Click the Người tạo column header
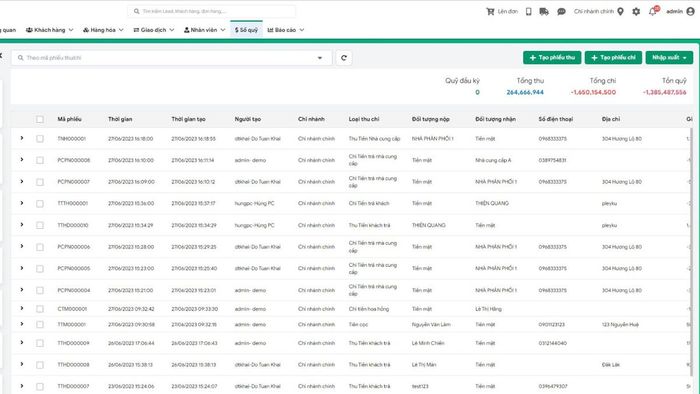 click(x=247, y=119)
